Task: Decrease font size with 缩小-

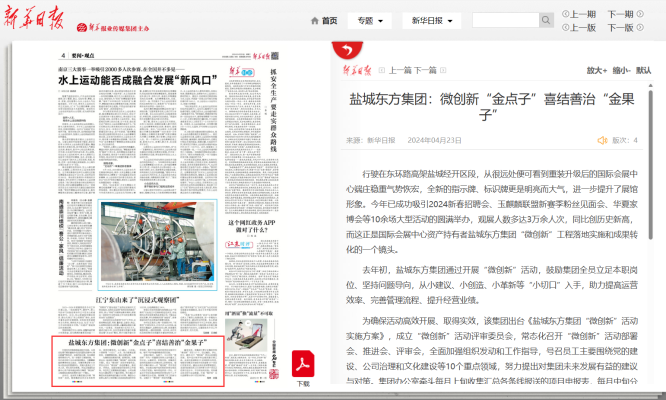Action: [622, 71]
